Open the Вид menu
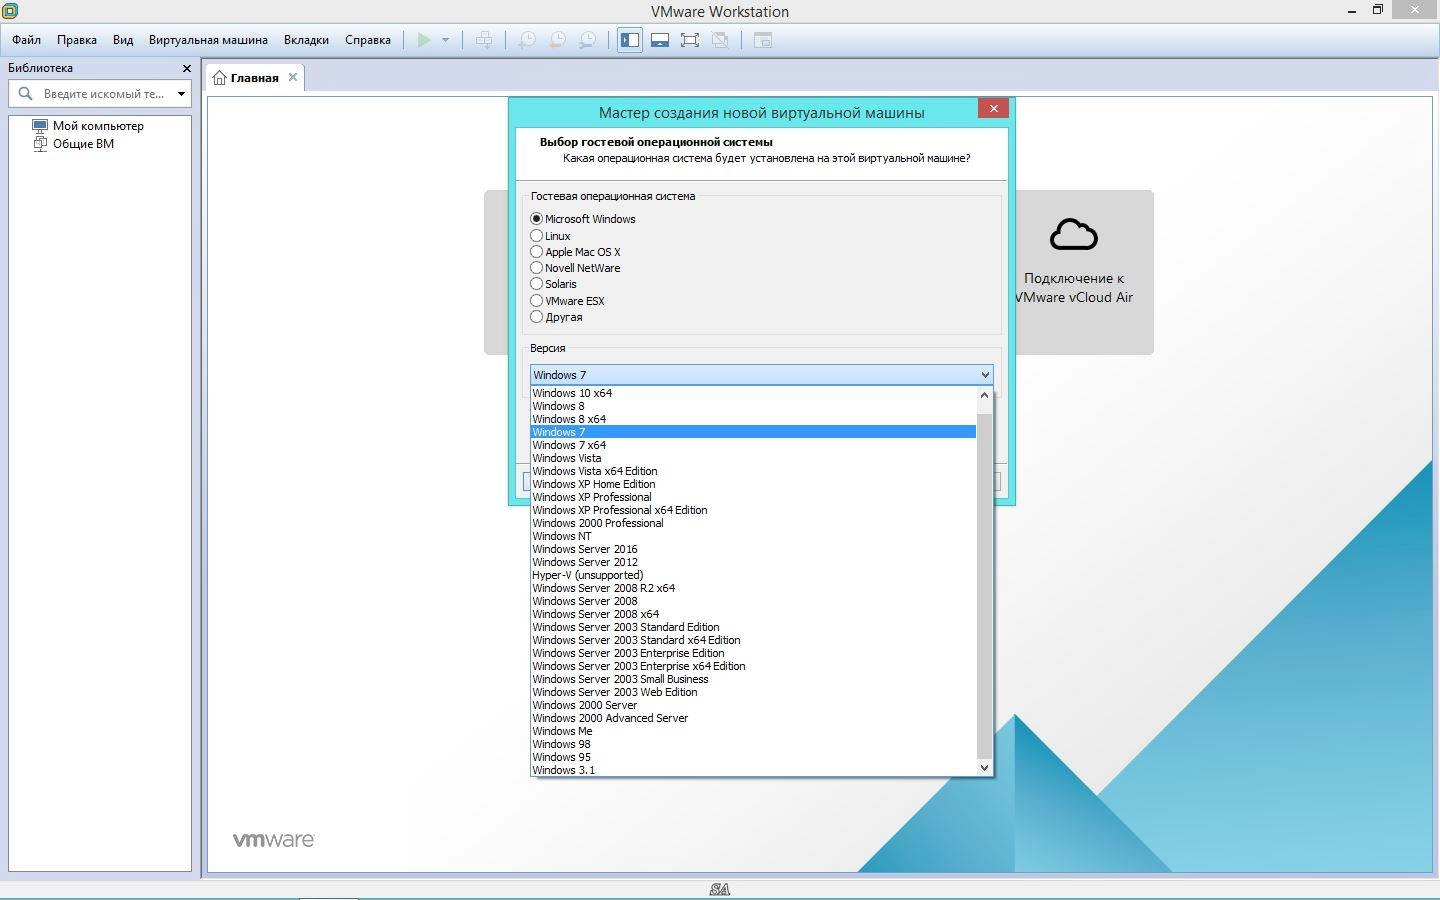 (123, 40)
